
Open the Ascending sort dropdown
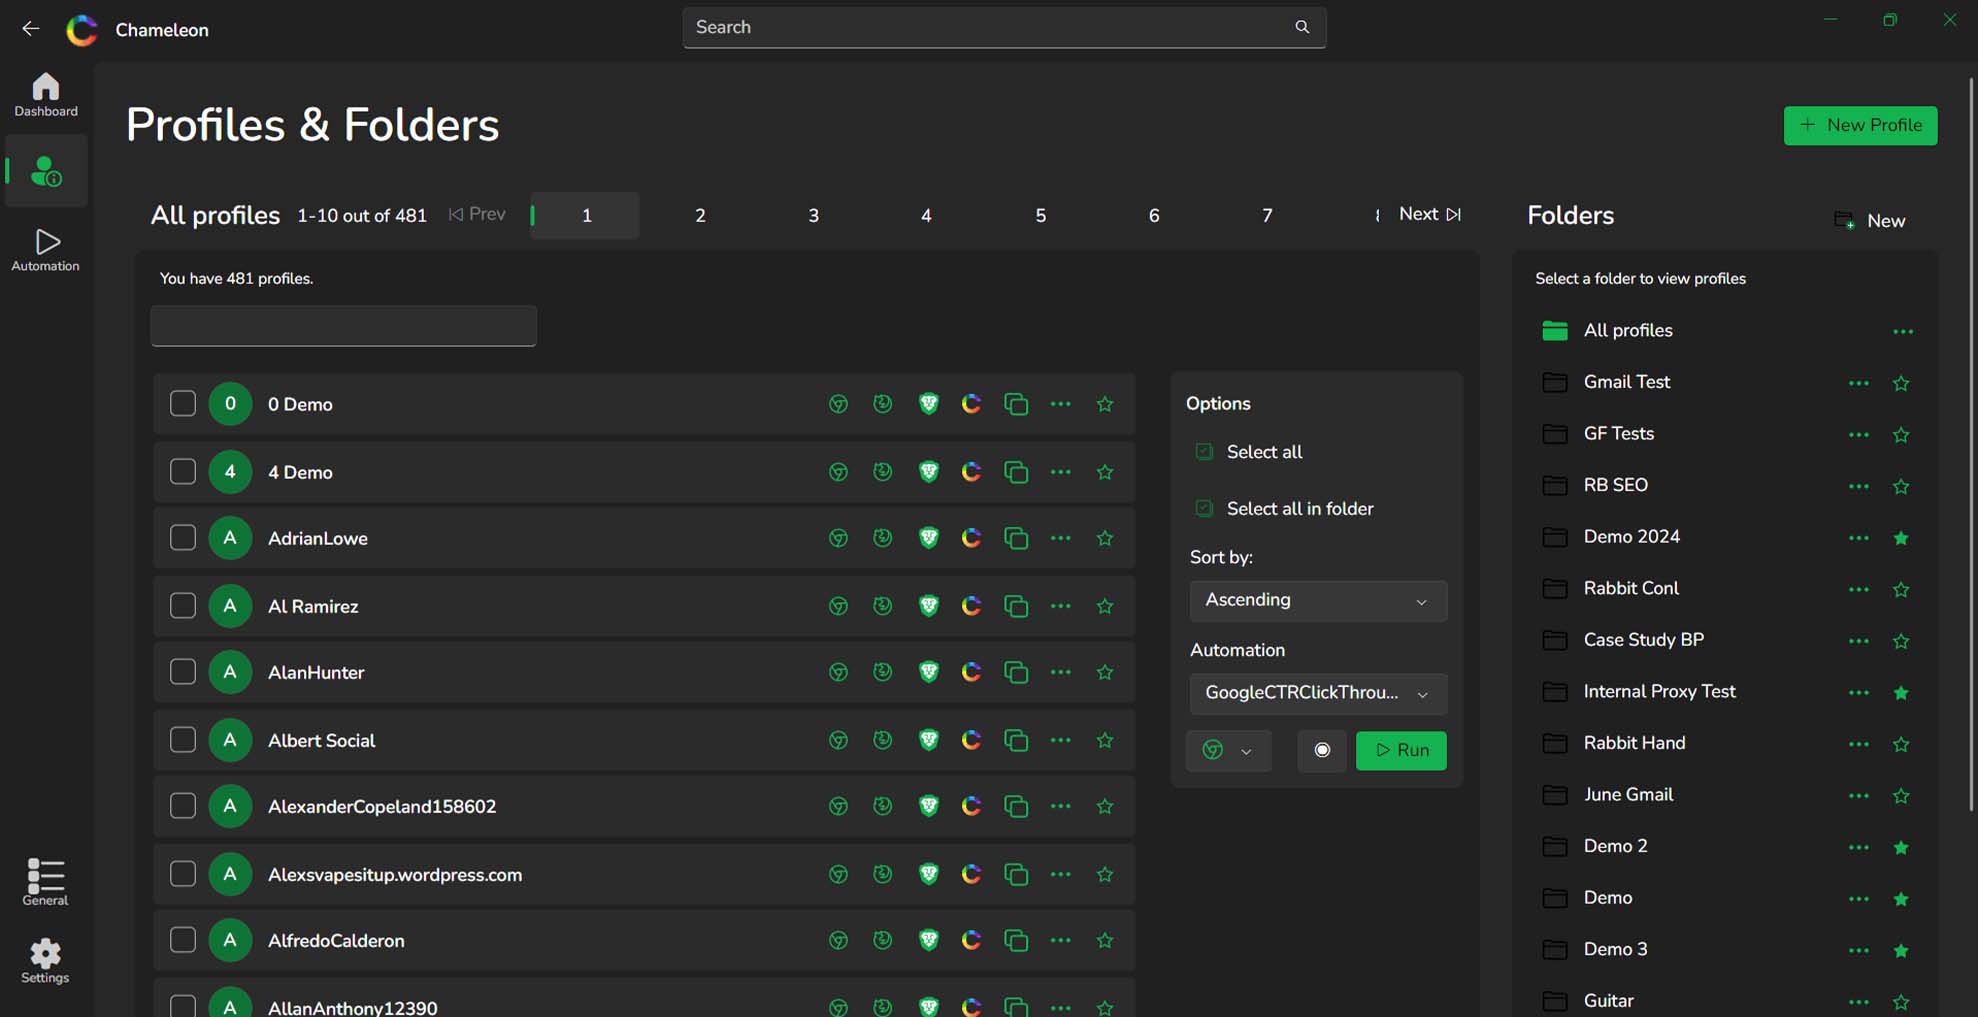[x=1318, y=601]
